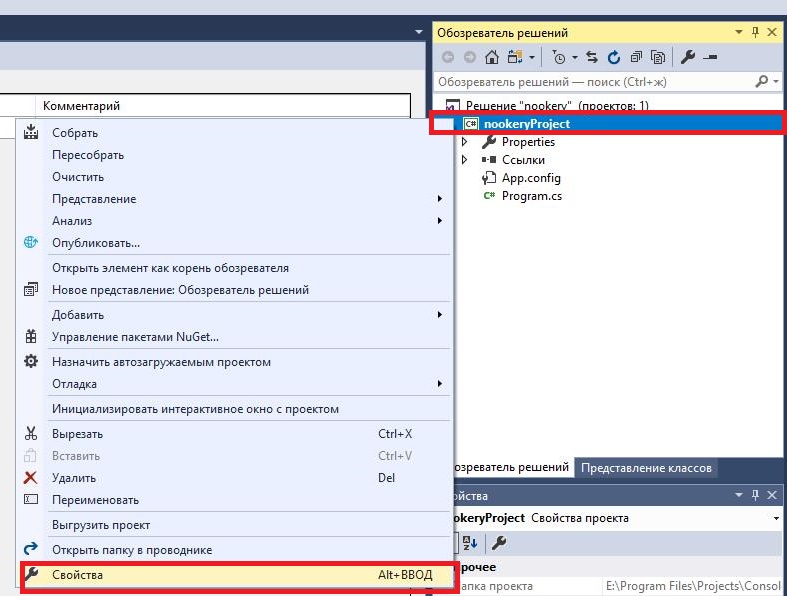Expand the Ссылки references node arrow

[464, 160]
